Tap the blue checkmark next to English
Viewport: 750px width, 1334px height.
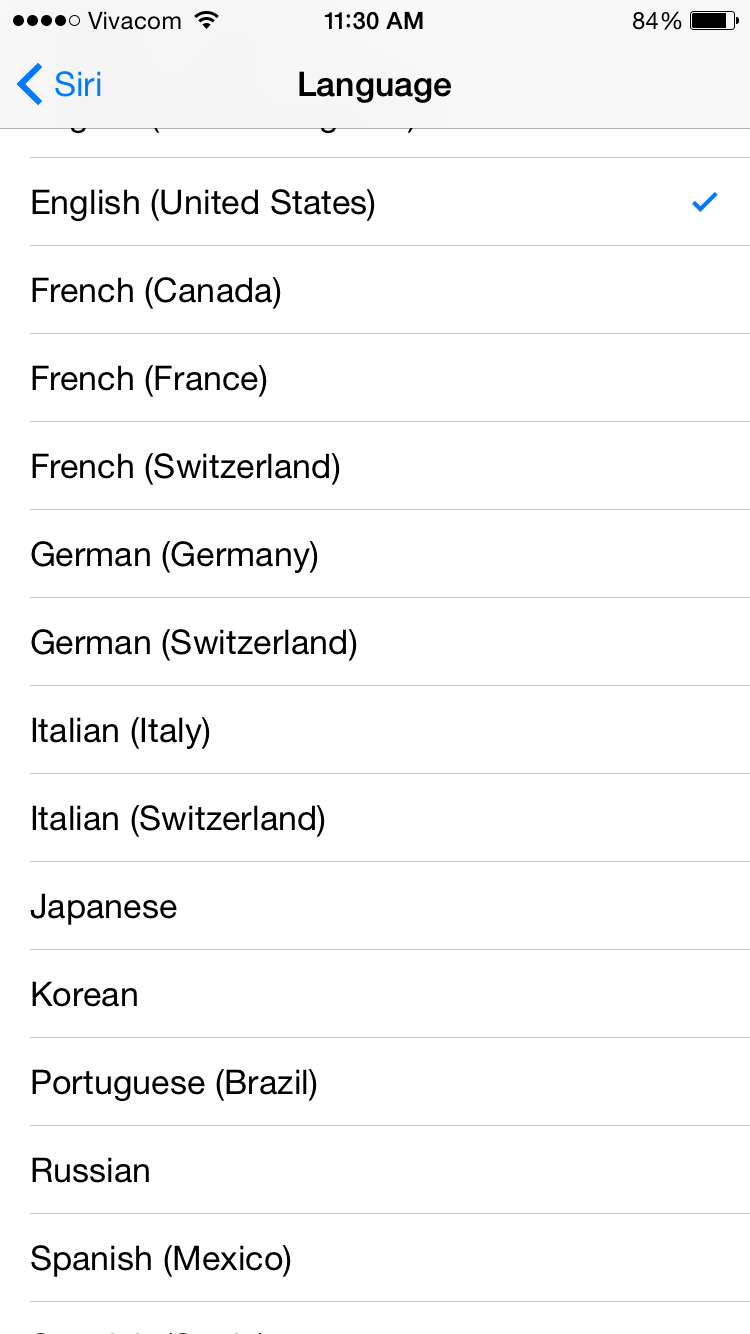coord(705,203)
